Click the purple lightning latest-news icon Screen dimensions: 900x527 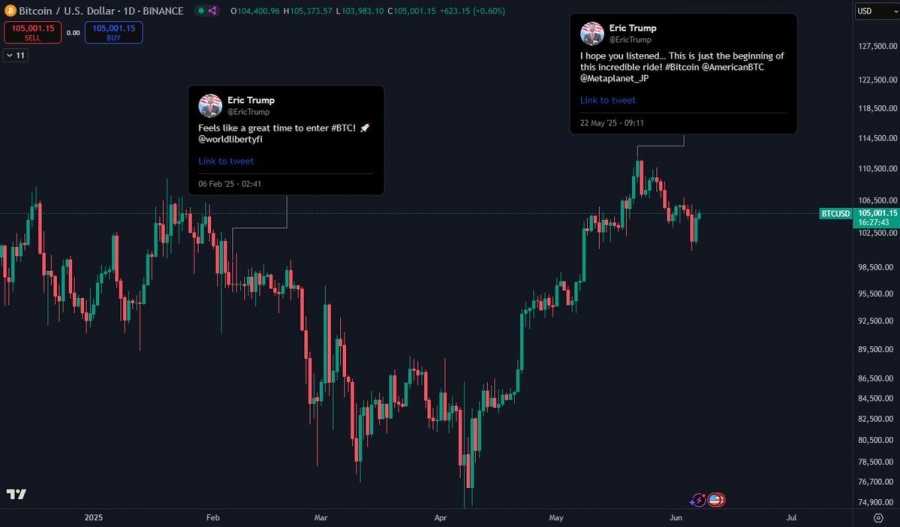(x=698, y=500)
